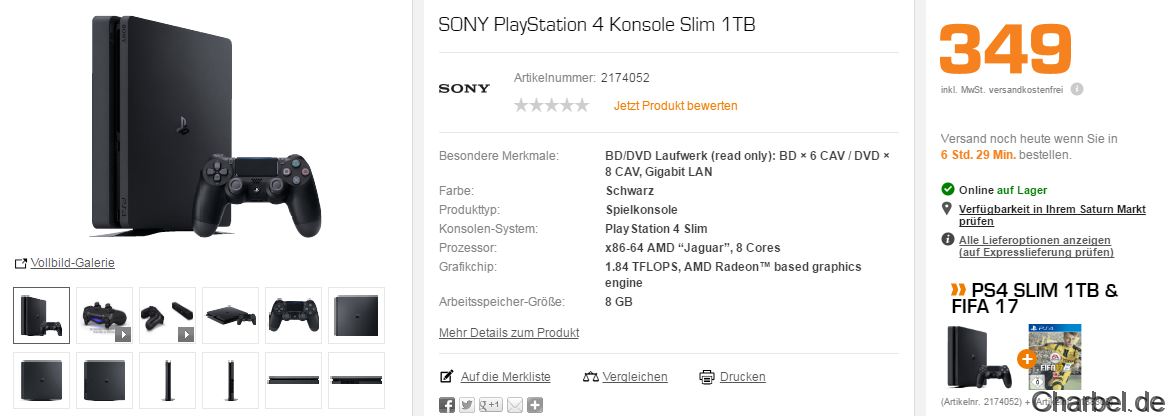Share the product on Facebook

(x=447, y=405)
